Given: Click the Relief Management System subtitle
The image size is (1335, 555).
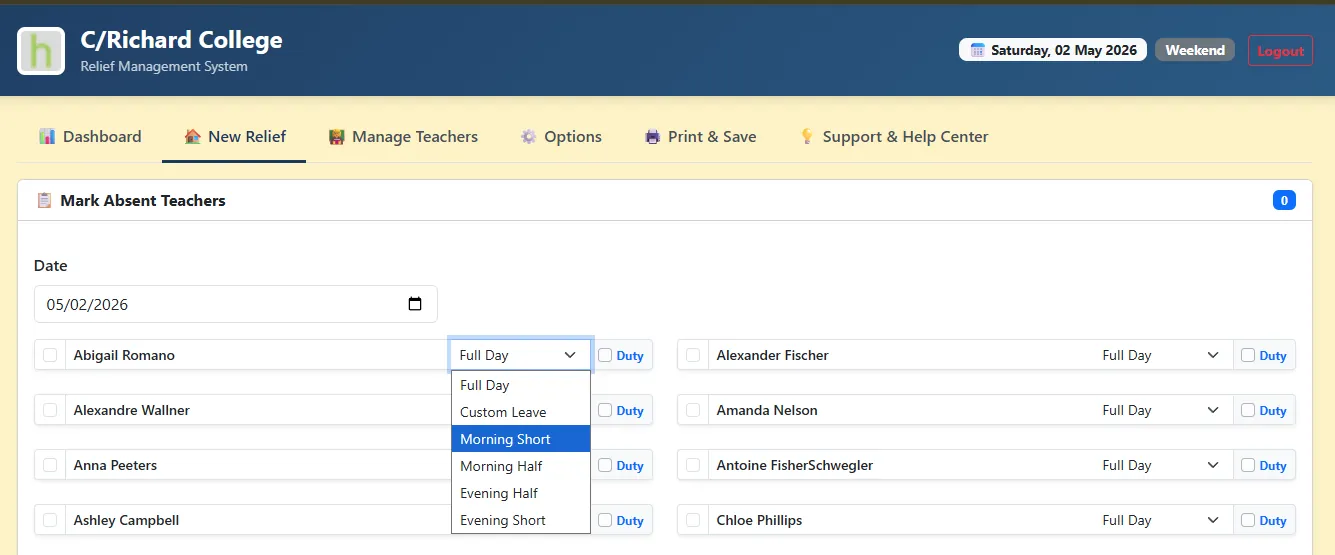Looking at the screenshot, I should click(164, 67).
